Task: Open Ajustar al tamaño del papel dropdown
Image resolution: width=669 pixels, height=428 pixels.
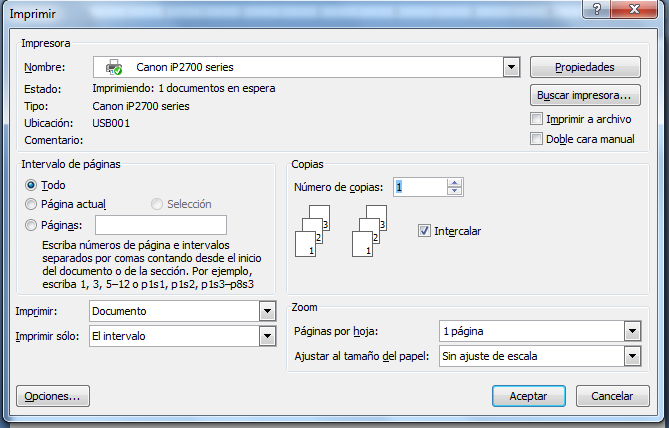Action: point(631,356)
